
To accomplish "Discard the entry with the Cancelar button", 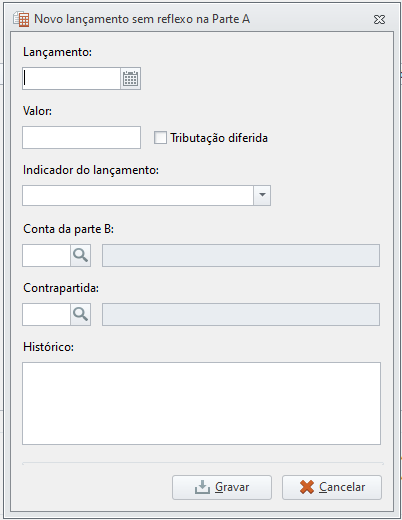I will [332, 487].
